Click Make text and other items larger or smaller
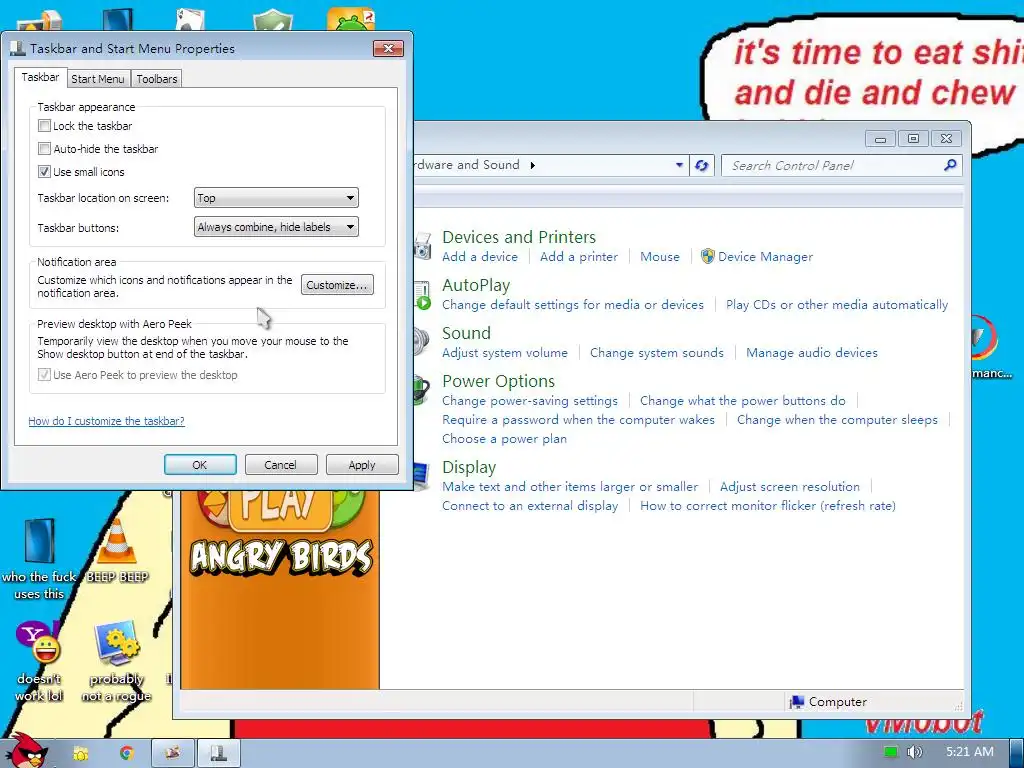1024x768 pixels. [x=570, y=487]
